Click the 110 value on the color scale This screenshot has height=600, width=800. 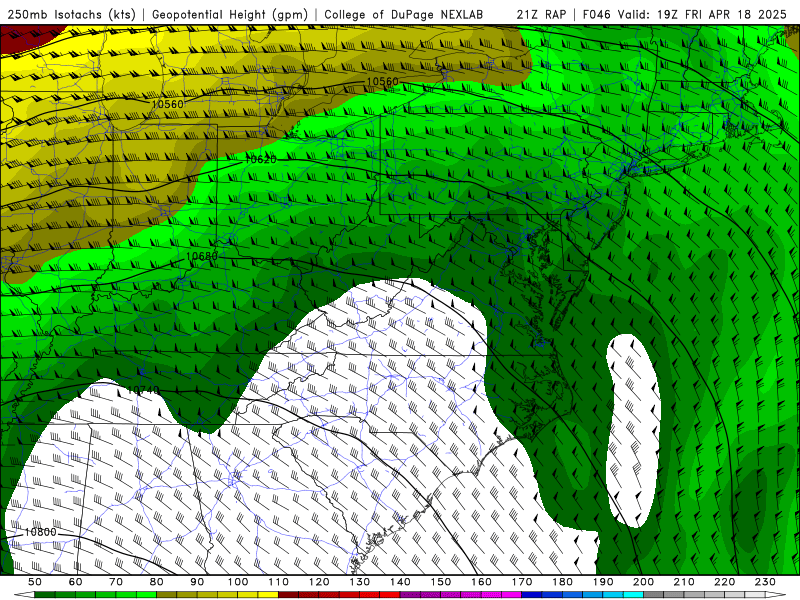click(278, 582)
